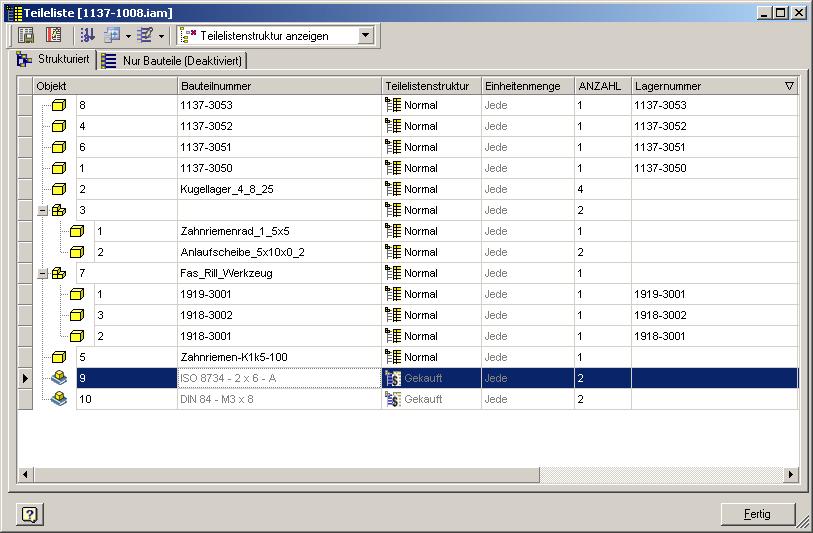Select Lagernummer cell 1137-3052
813x533 pixels.
point(714,126)
